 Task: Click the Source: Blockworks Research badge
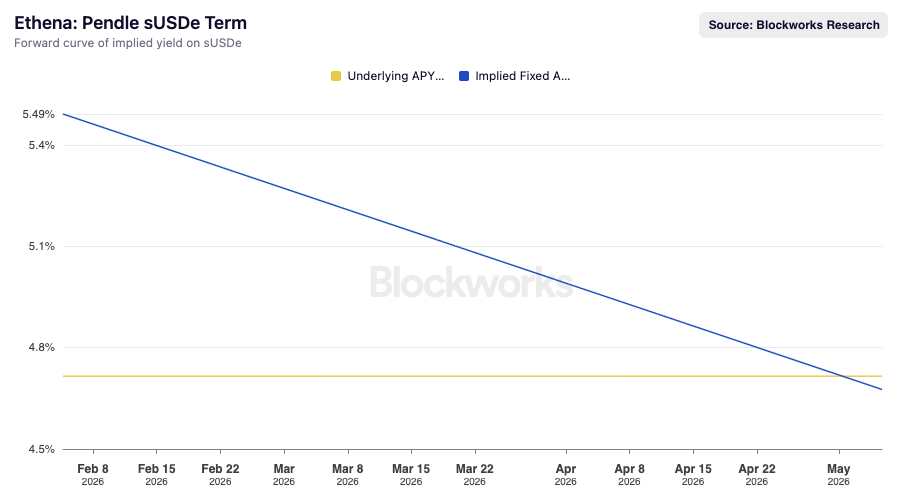(x=794, y=25)
